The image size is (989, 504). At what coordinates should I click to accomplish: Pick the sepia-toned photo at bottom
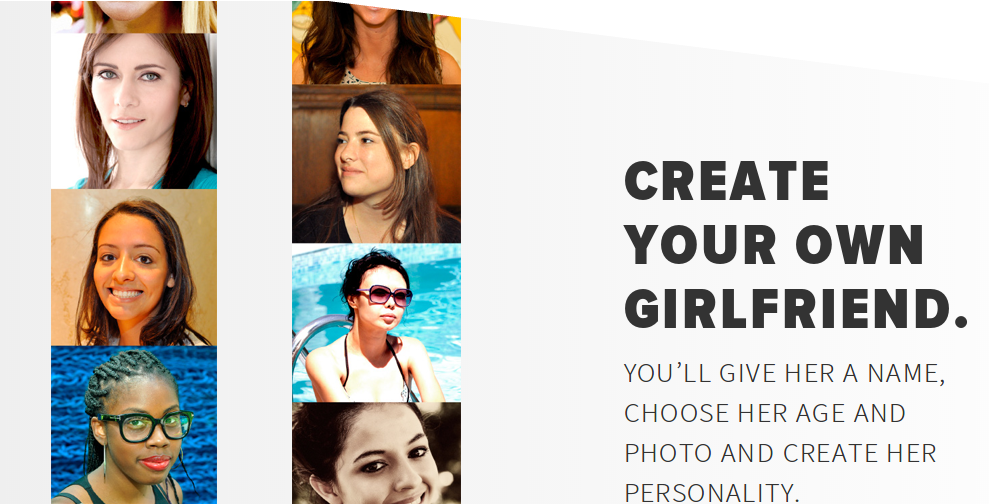tap(376, 454)
